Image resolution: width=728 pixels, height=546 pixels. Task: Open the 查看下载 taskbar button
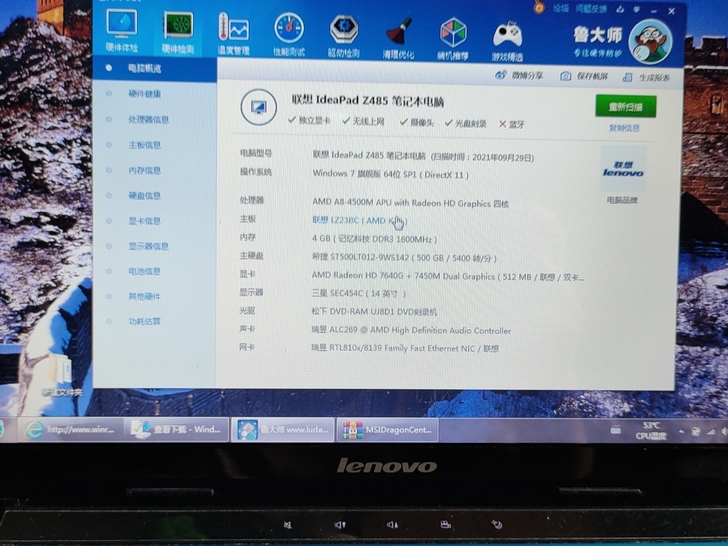point(177,429)
